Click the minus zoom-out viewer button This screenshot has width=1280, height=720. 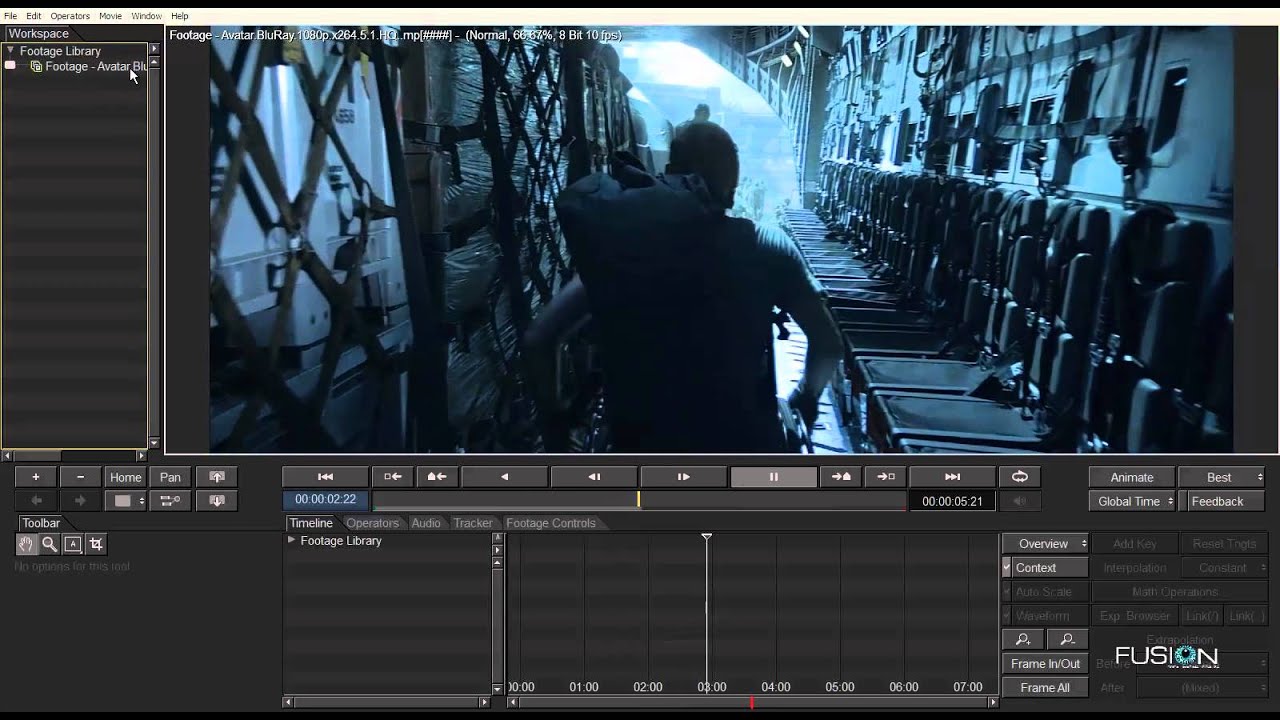click(80, 477)
